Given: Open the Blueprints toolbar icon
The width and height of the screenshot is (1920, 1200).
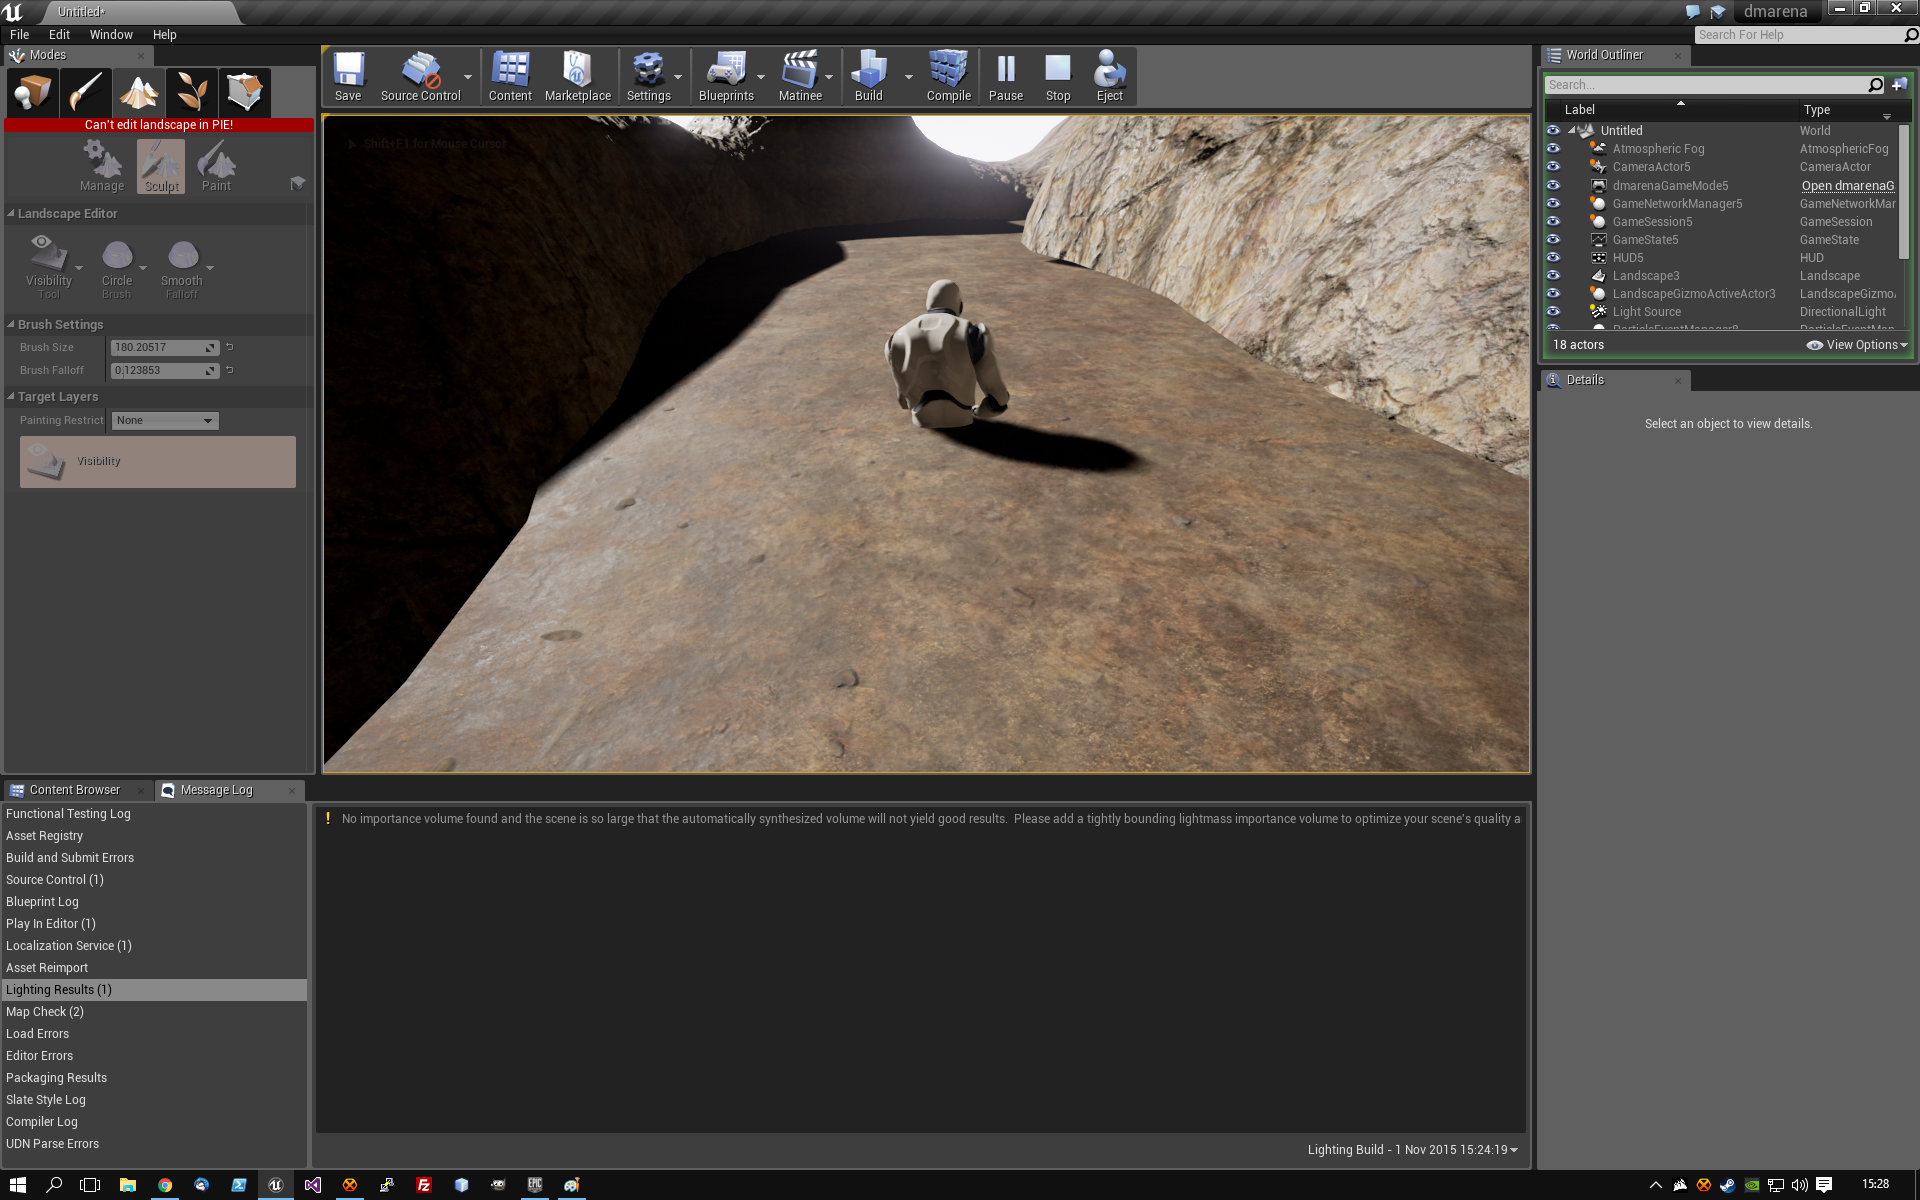Looking at the screenshot, I should 726,76.
